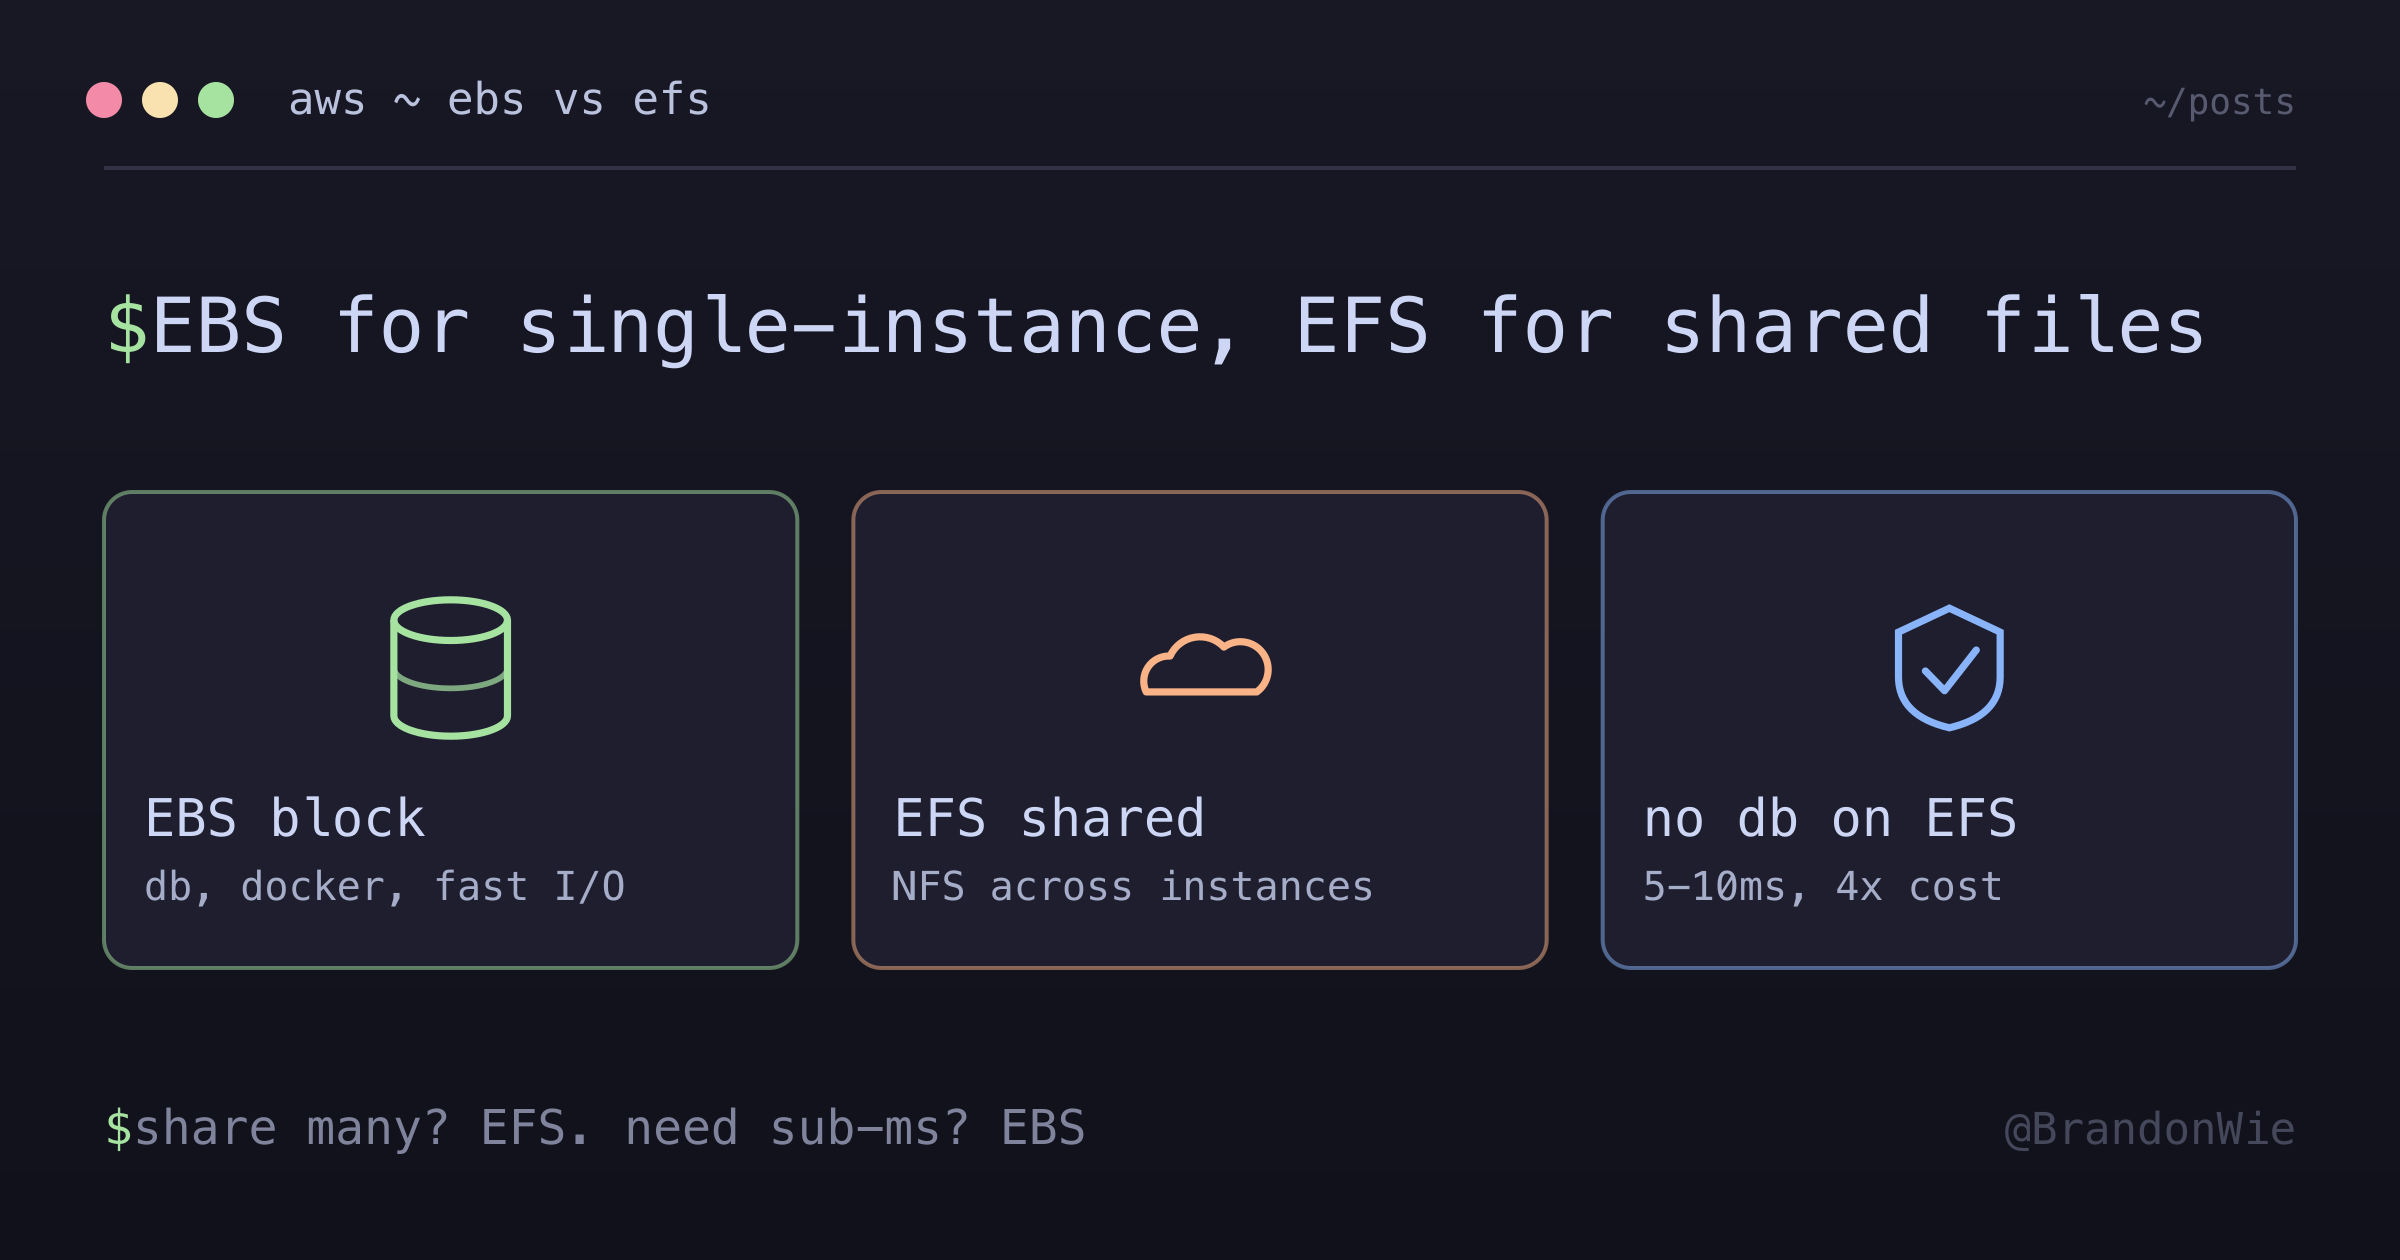This screenshot has height=1260, width=2400.
Task: Click the 'share many? EFS. need sub-ms? EBS' line
Action: [x=610, y=1128]
